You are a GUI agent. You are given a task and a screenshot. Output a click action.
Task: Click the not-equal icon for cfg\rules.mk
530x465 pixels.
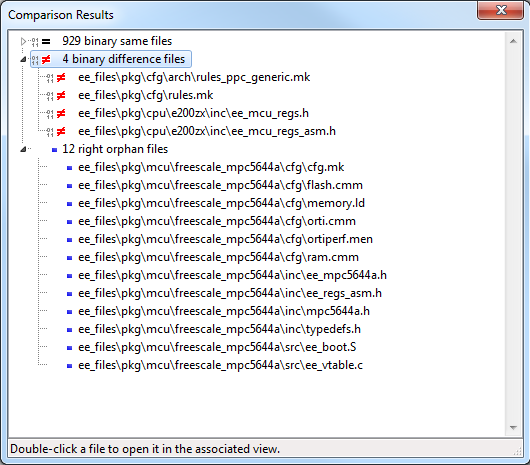click(61, 95)
